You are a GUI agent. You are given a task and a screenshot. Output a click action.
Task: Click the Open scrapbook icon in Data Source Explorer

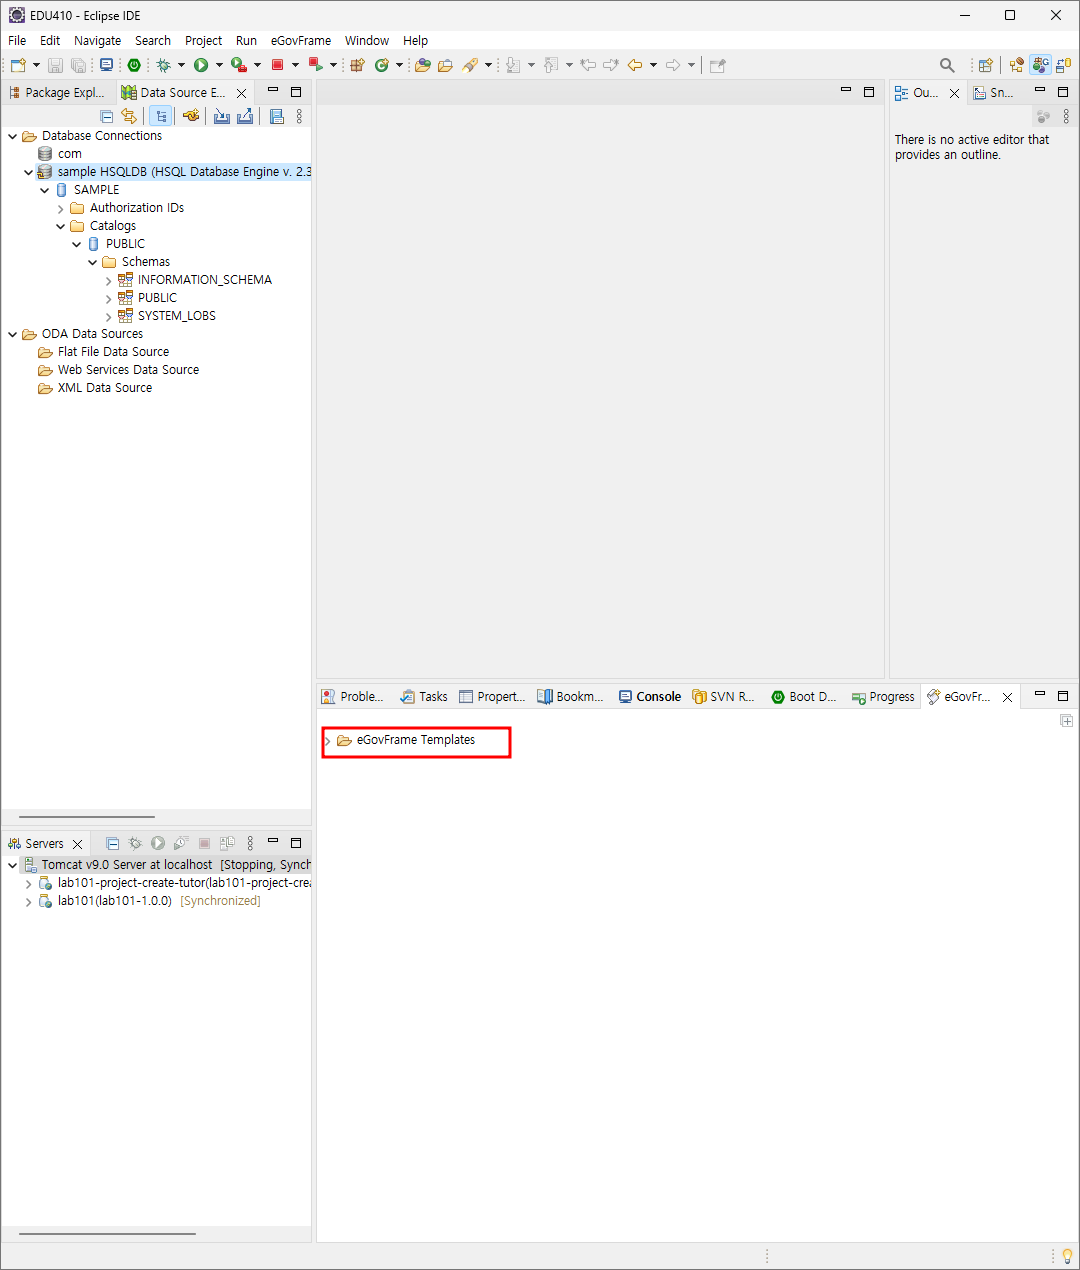click(x=277, y=116)
